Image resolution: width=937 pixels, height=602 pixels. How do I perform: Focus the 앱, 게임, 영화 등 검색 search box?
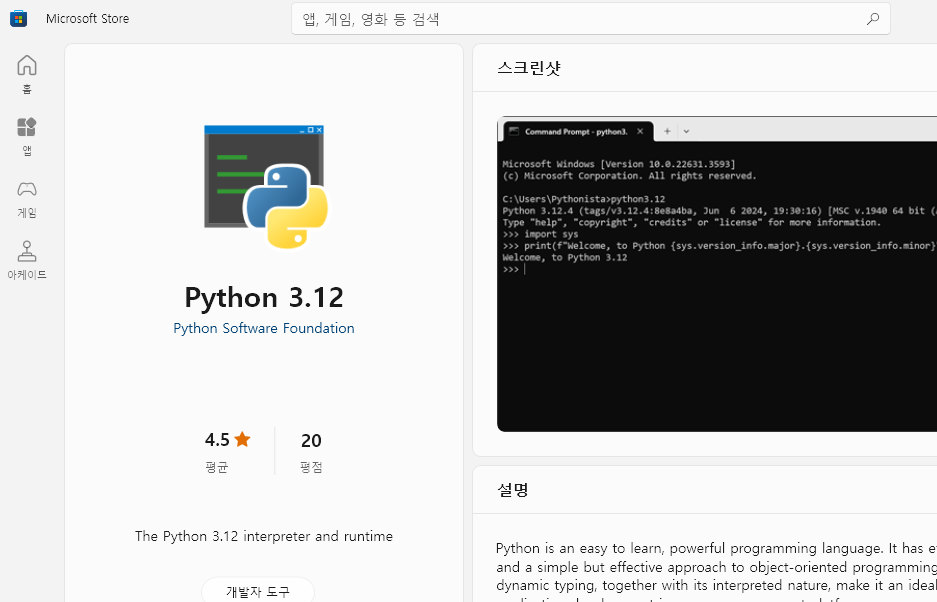click(590, 19)
